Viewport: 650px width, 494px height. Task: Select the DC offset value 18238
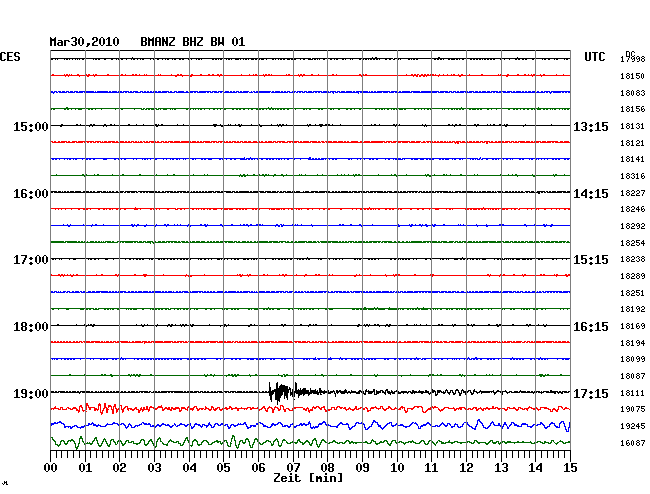[633, 259]
